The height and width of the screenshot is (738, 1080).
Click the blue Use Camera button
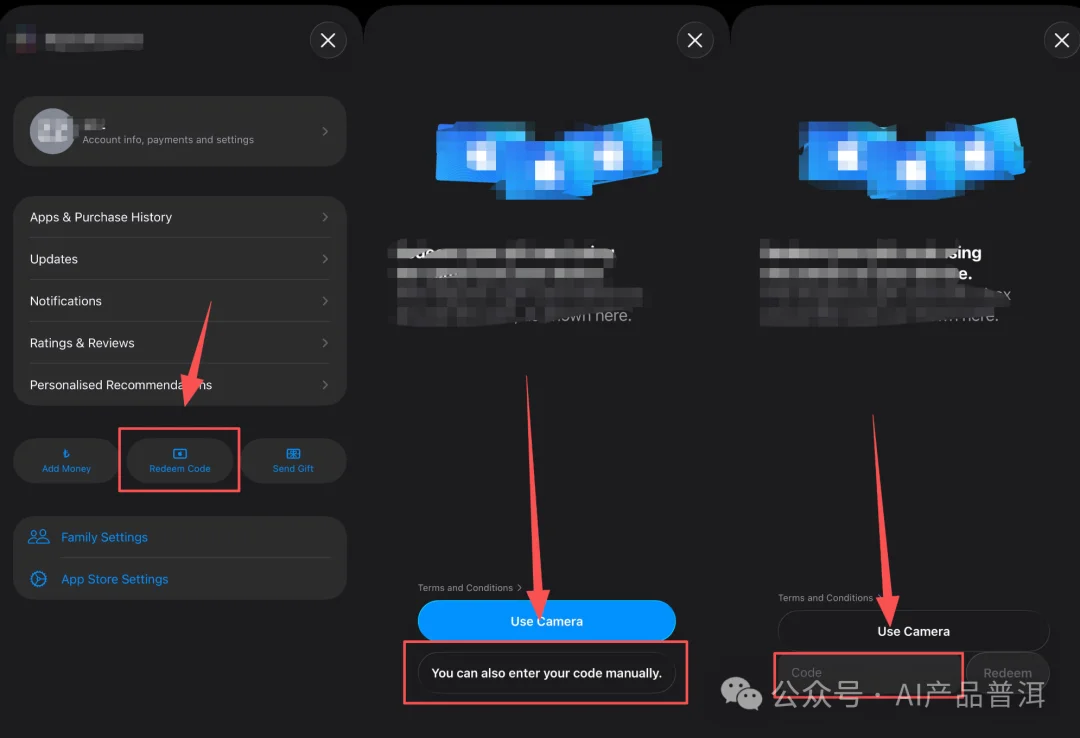click(547, 621)
